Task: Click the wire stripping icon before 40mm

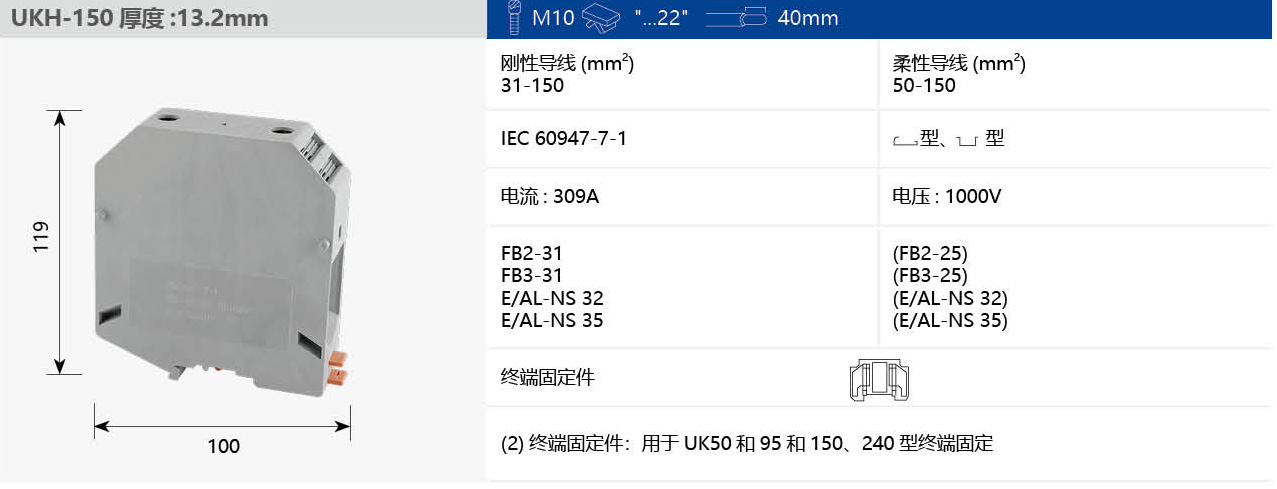Action: (x=736, y=17)
